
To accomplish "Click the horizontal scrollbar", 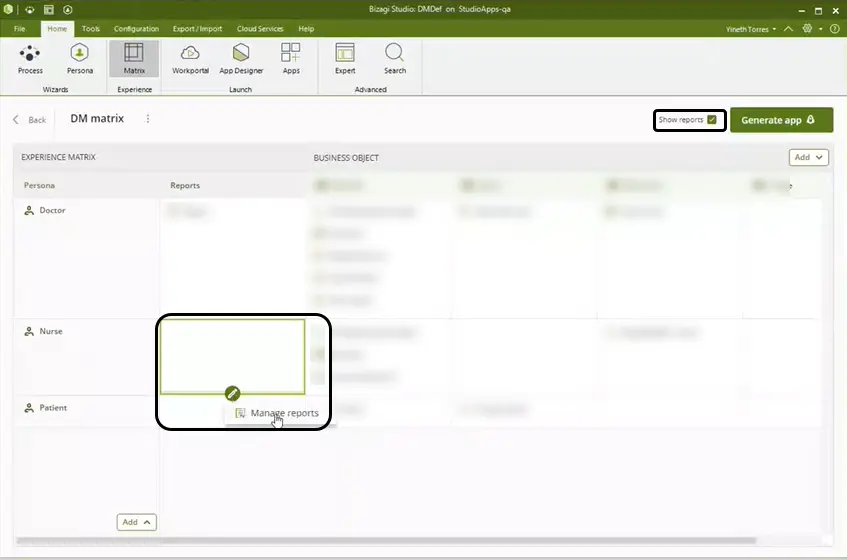I will point(386,540).
